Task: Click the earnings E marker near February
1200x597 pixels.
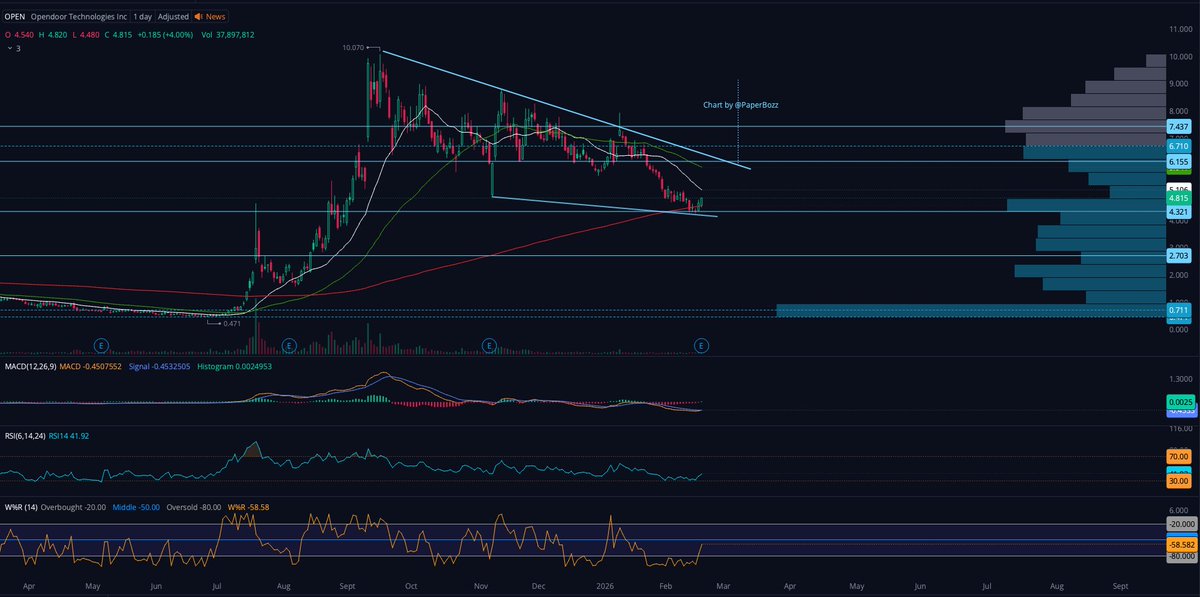Action: click(702, 343)
